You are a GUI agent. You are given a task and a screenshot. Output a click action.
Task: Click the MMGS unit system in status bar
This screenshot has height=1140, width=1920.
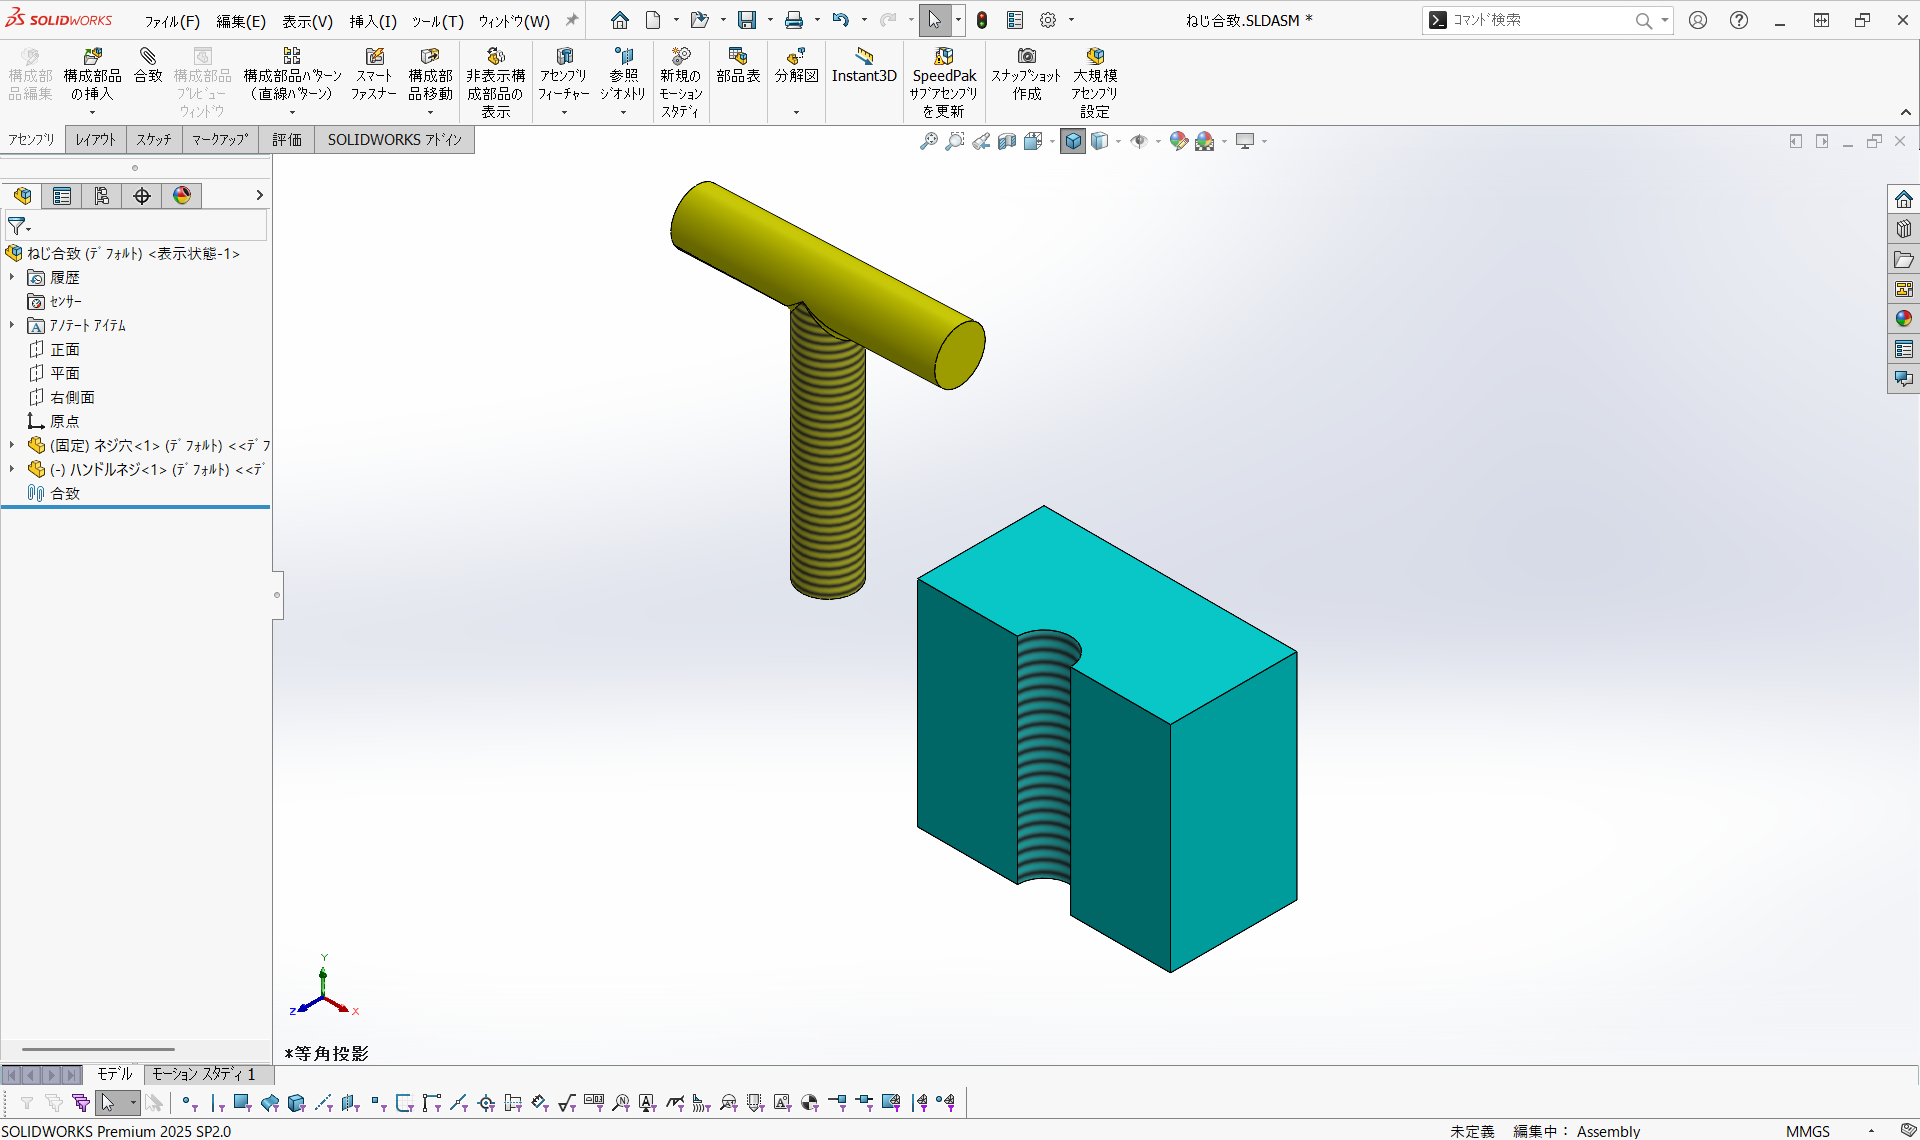tap(1808, 1131)
